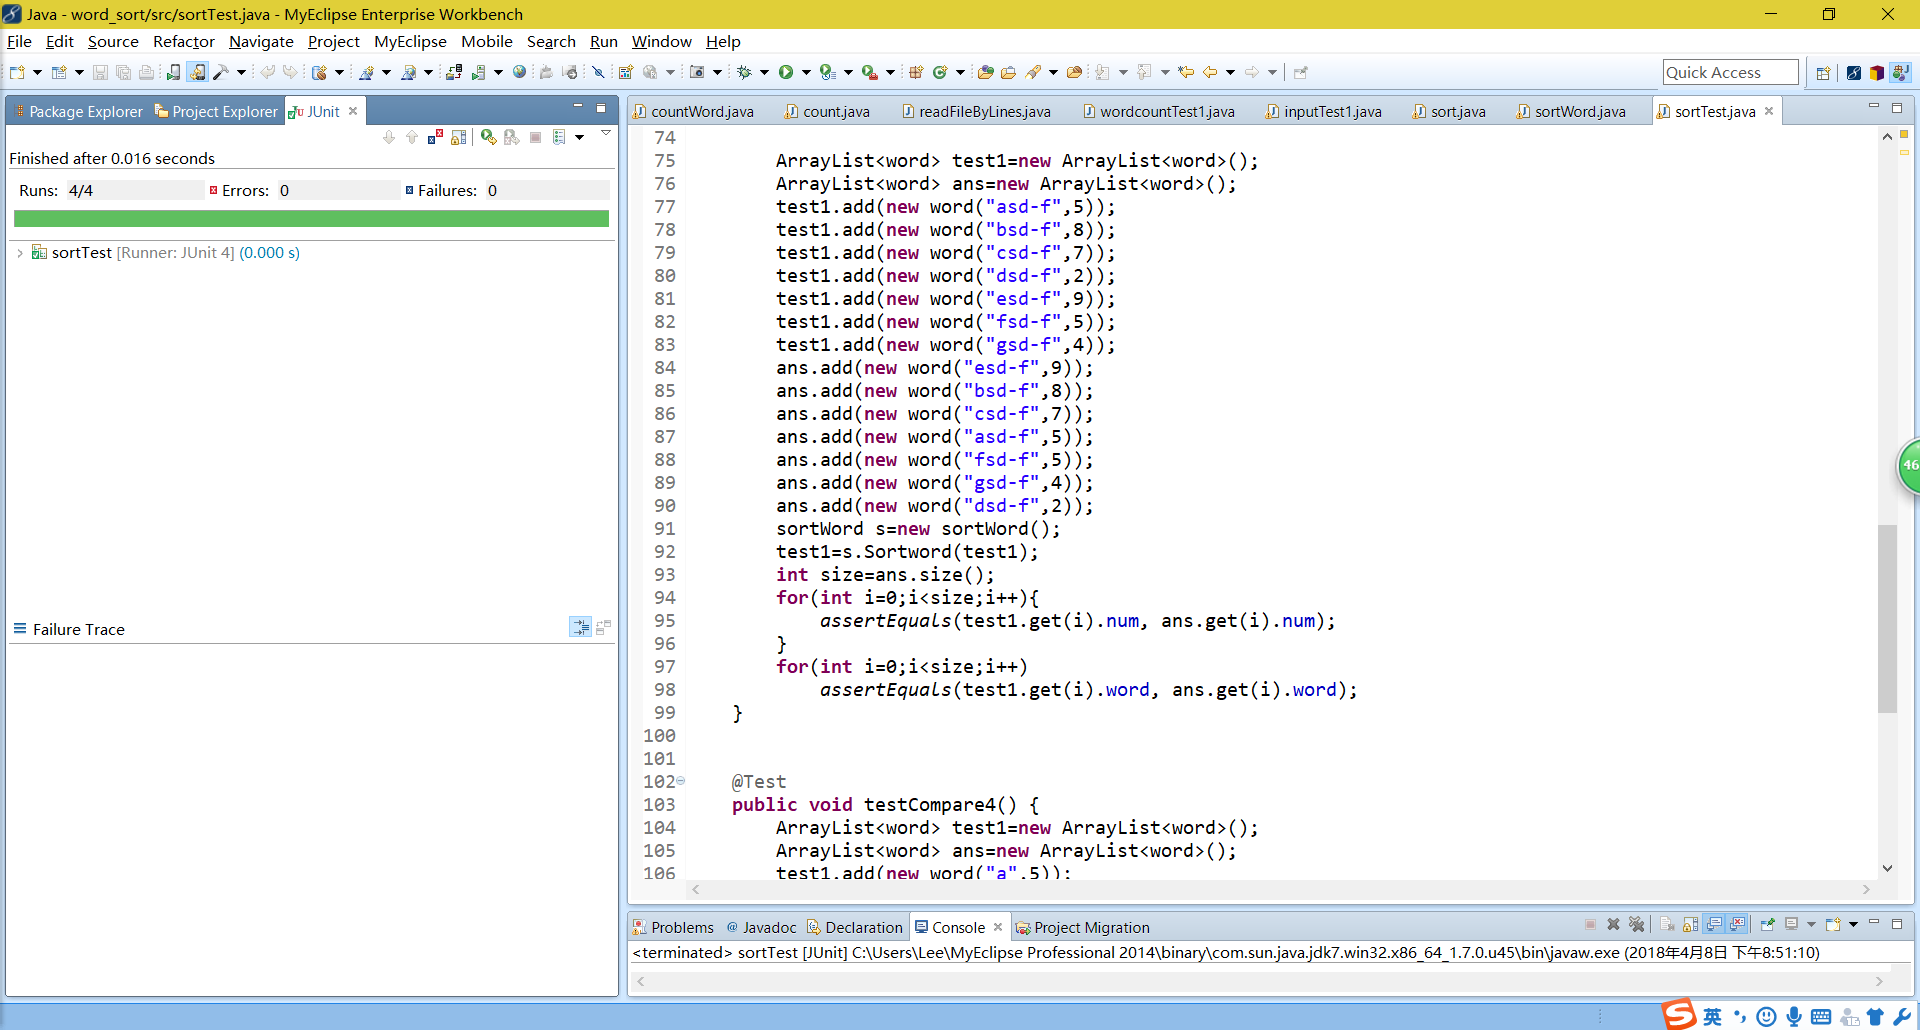This screenshot has height=1030, width=1920.
Task: Toggle Show Failures Only in JUnit view
Action: click(435, 137)
